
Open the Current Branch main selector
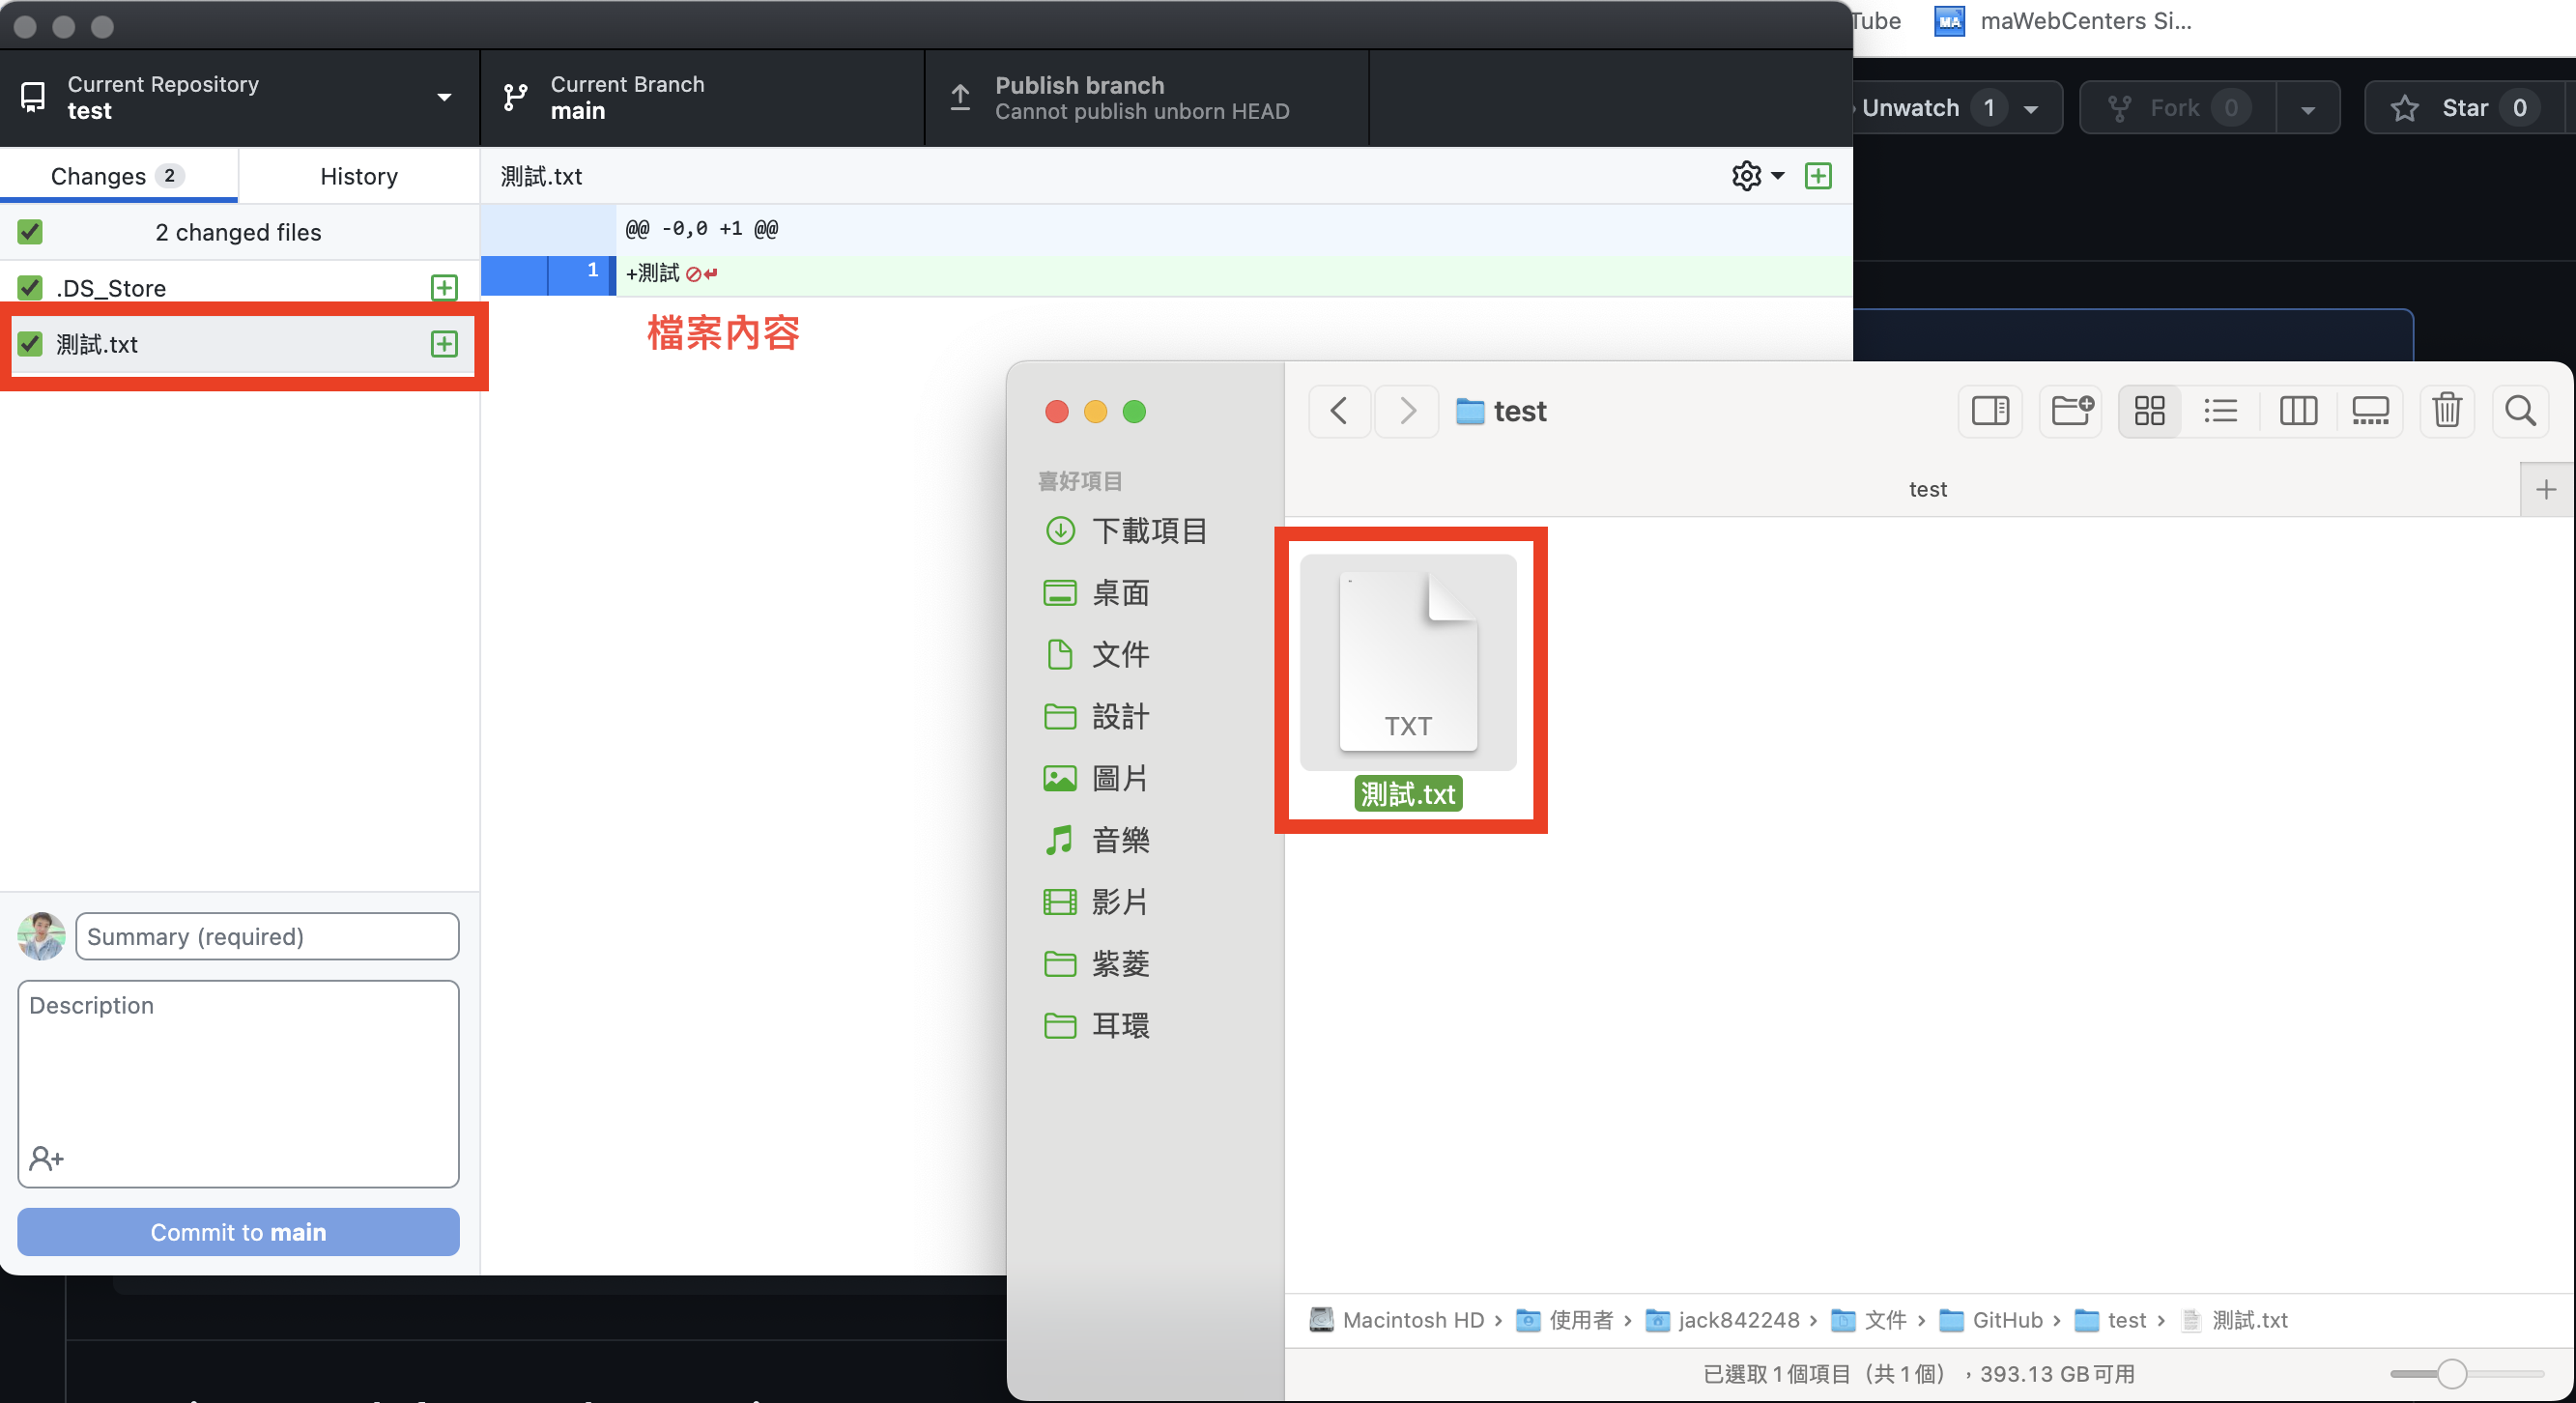coord(702,98)
